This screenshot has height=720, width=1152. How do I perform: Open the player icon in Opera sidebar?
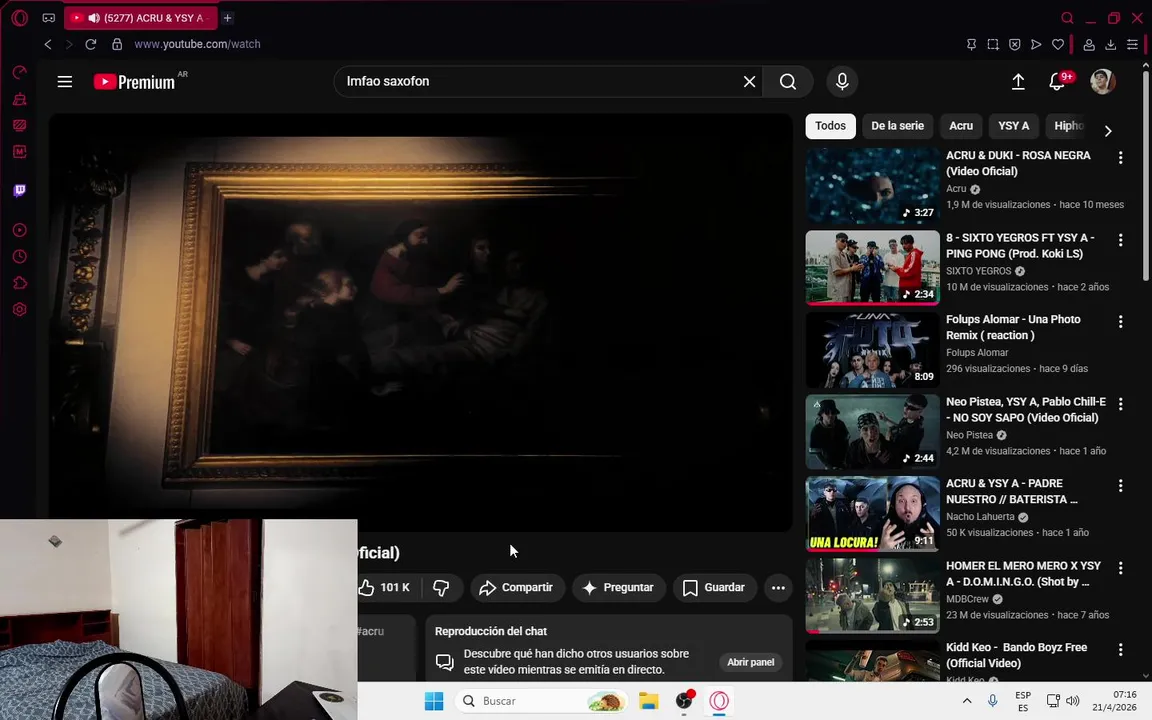click(20, 230)
